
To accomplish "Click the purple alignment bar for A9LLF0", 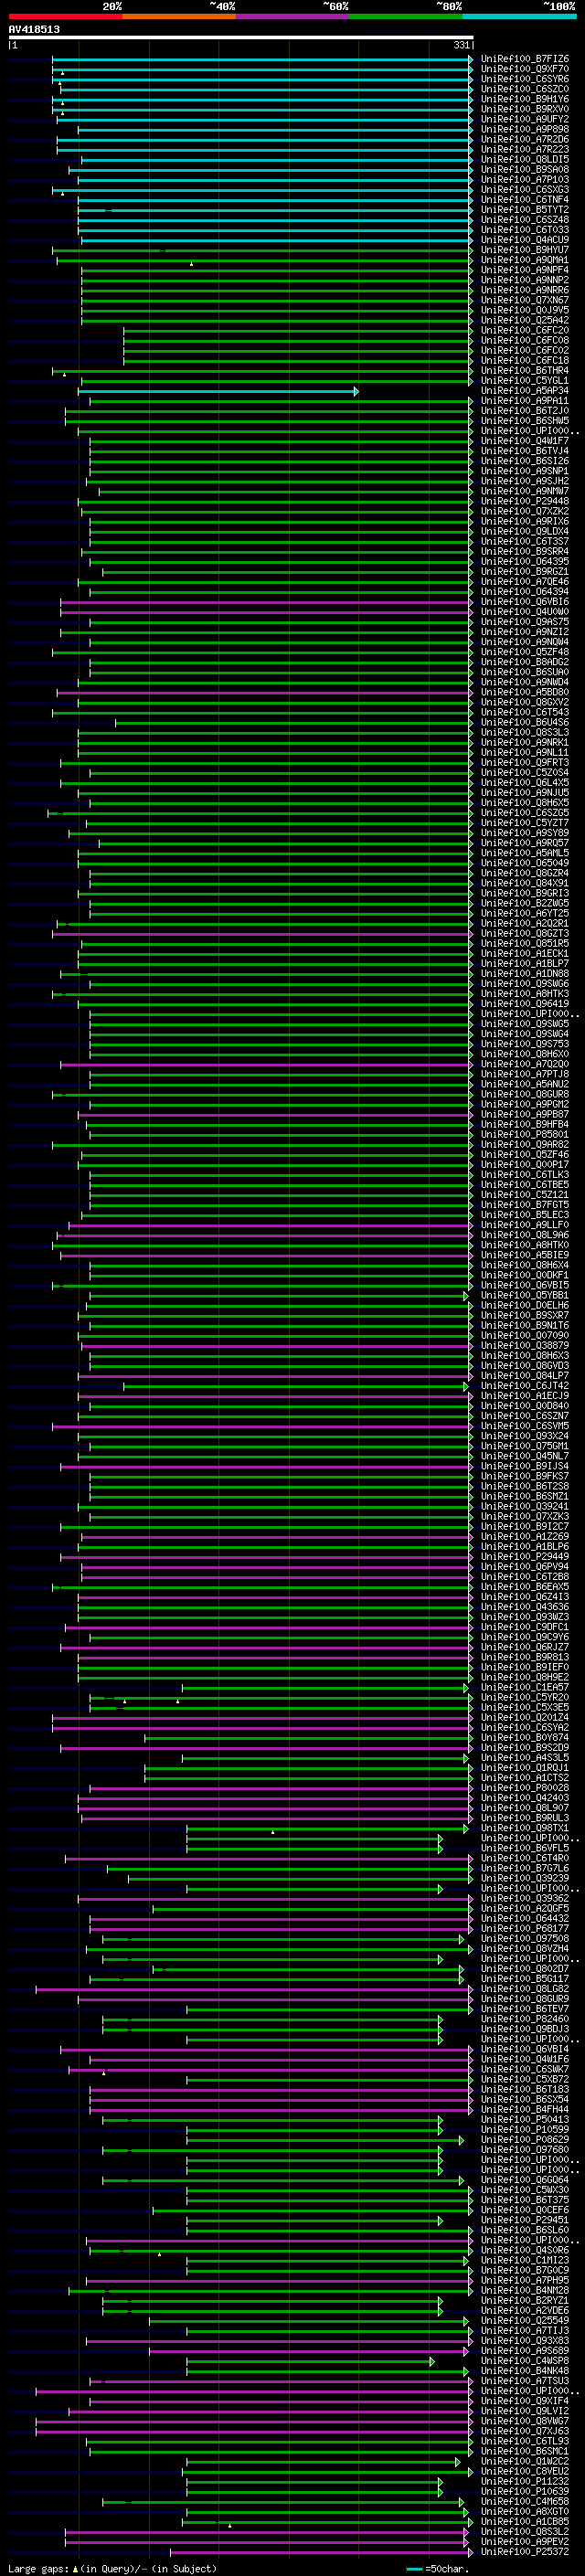I will pos(271,1225).
